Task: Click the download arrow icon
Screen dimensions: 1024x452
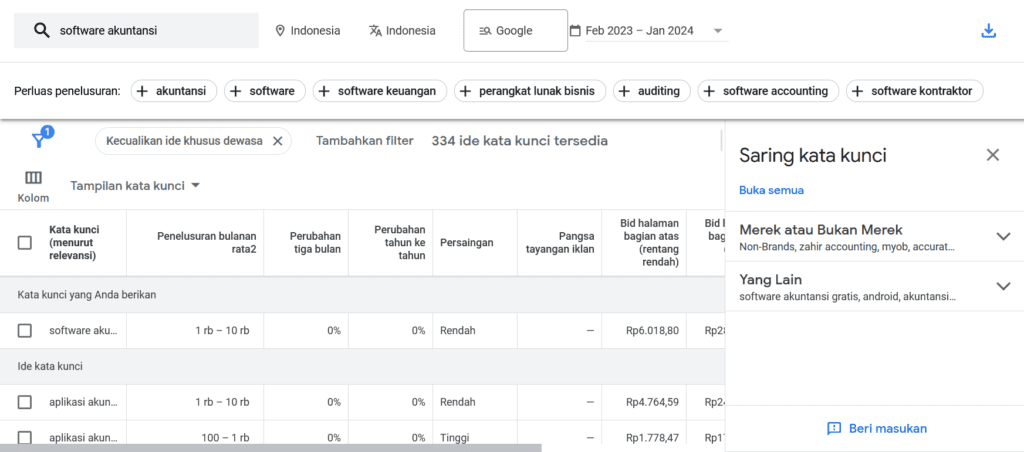Action: point(989,31)
